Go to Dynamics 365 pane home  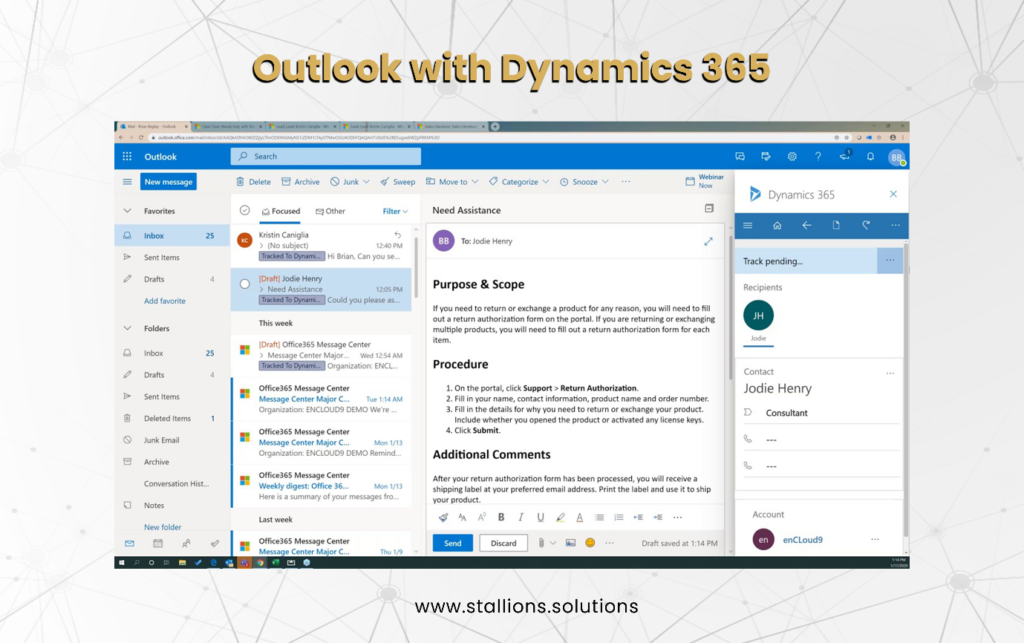[777, 225]
